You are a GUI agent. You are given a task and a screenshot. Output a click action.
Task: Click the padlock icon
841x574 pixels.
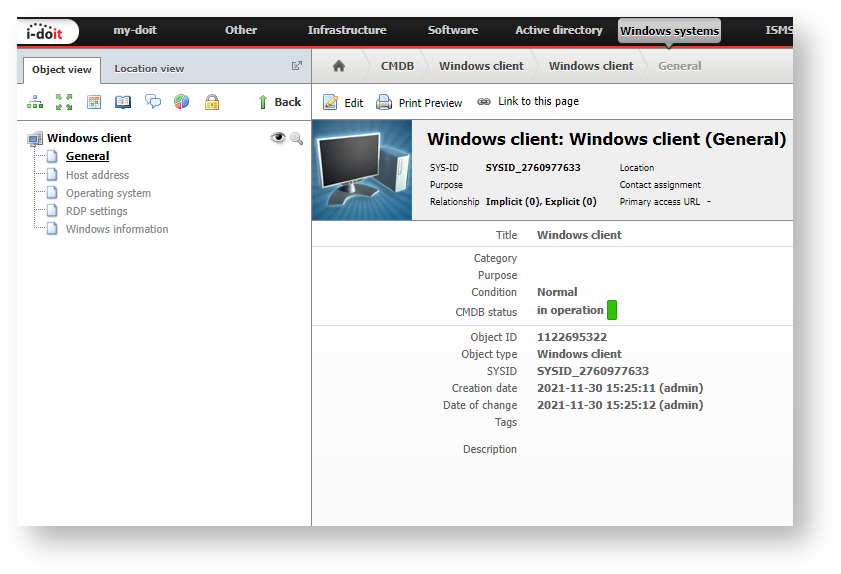click(212, 102)
